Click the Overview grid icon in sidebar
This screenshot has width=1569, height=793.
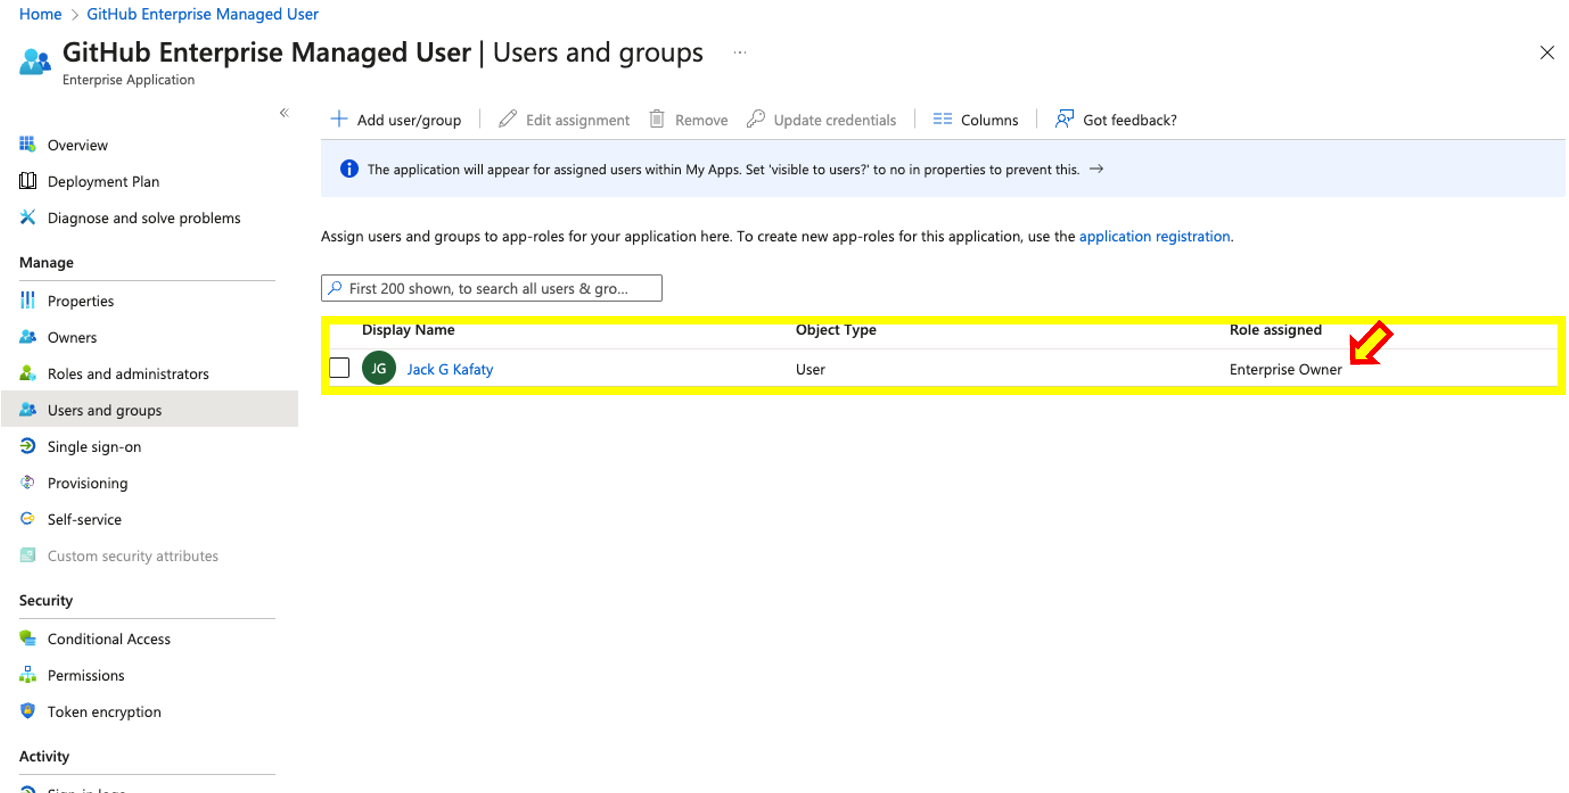tap(28, 144)
